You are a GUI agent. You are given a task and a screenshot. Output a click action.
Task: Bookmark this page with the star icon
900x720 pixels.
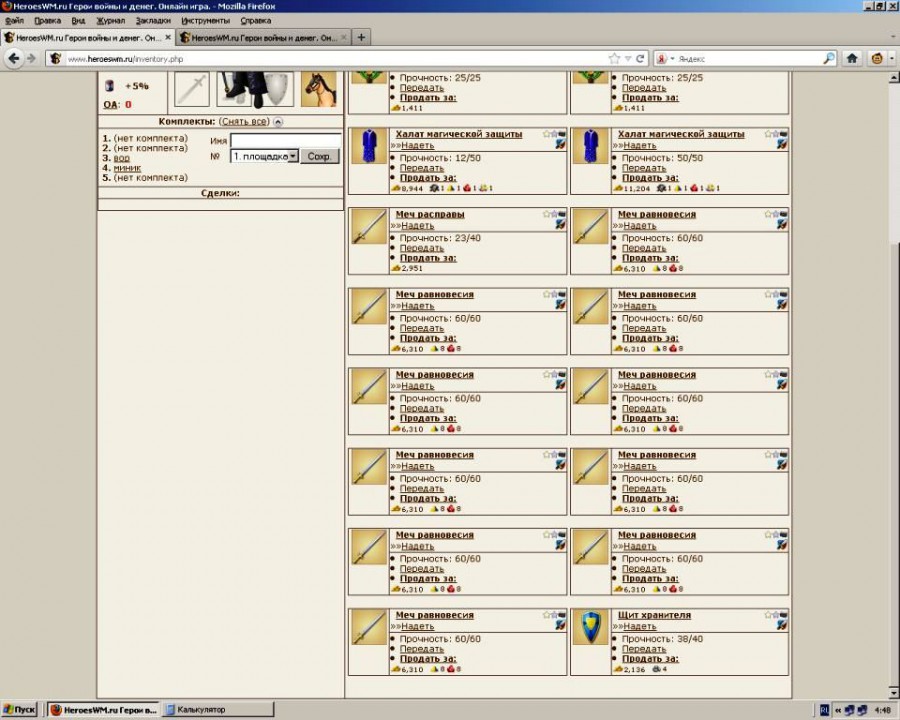[614, 58]
